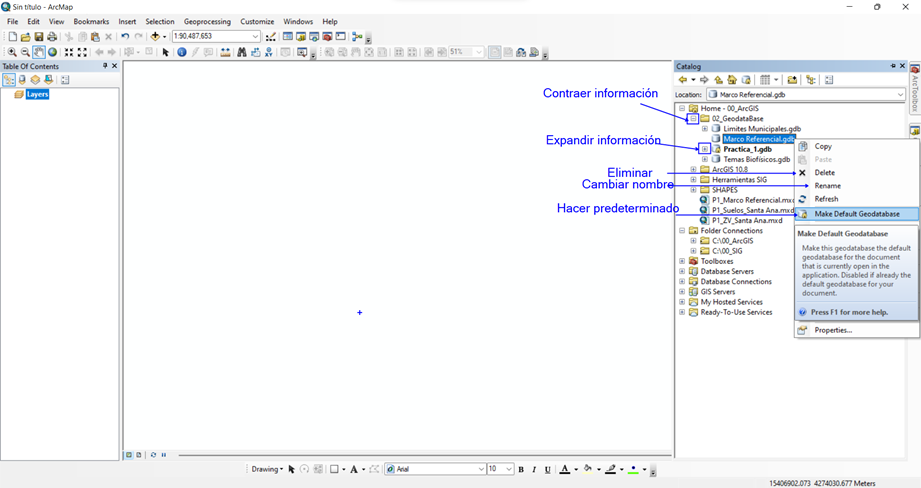921x488 pixels.
Task: Click the New Map File icon
Action: pos(12,36)
